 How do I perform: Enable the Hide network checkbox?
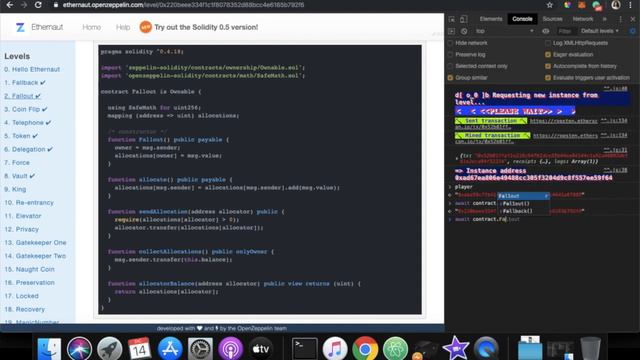click(x=451, y=43)
